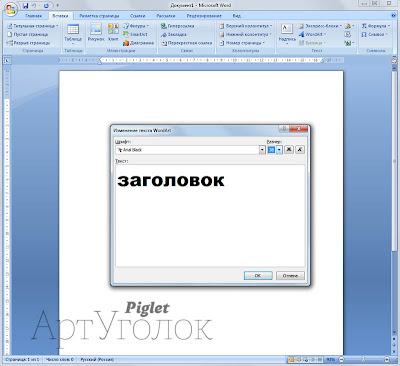This screenshot has width=400, height=366.
Task: Click the zoom slider handle
Action: point(363,360)
